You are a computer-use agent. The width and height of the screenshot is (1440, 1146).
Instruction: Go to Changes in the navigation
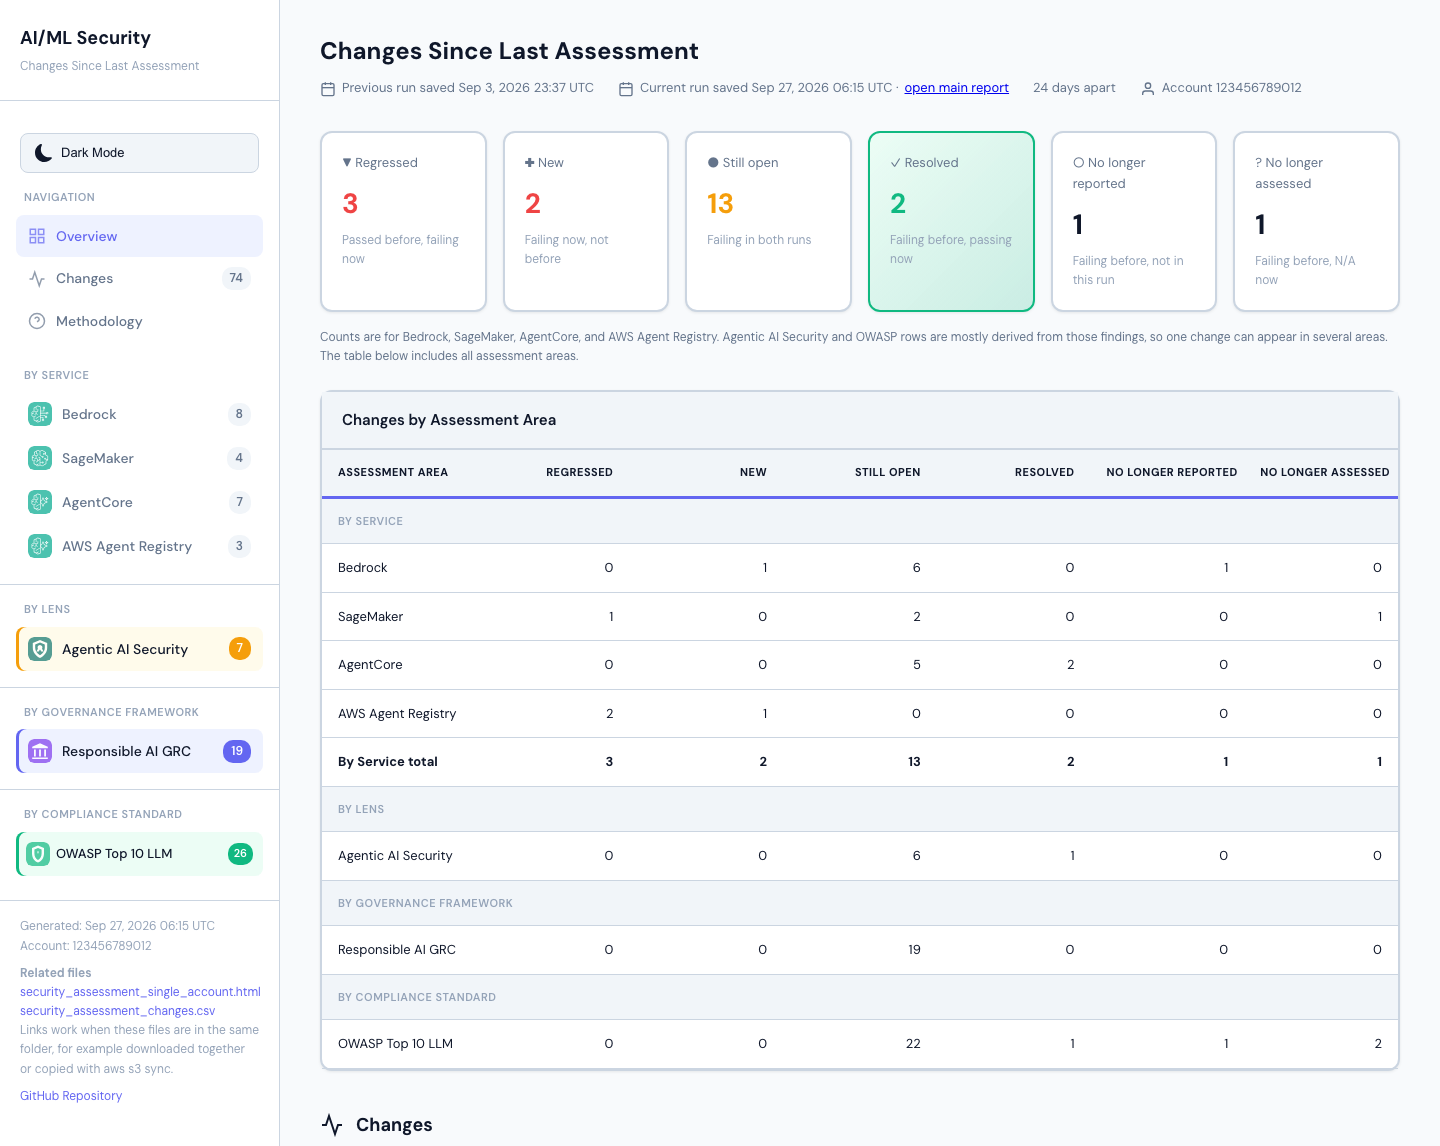click(x=139, y=279)
